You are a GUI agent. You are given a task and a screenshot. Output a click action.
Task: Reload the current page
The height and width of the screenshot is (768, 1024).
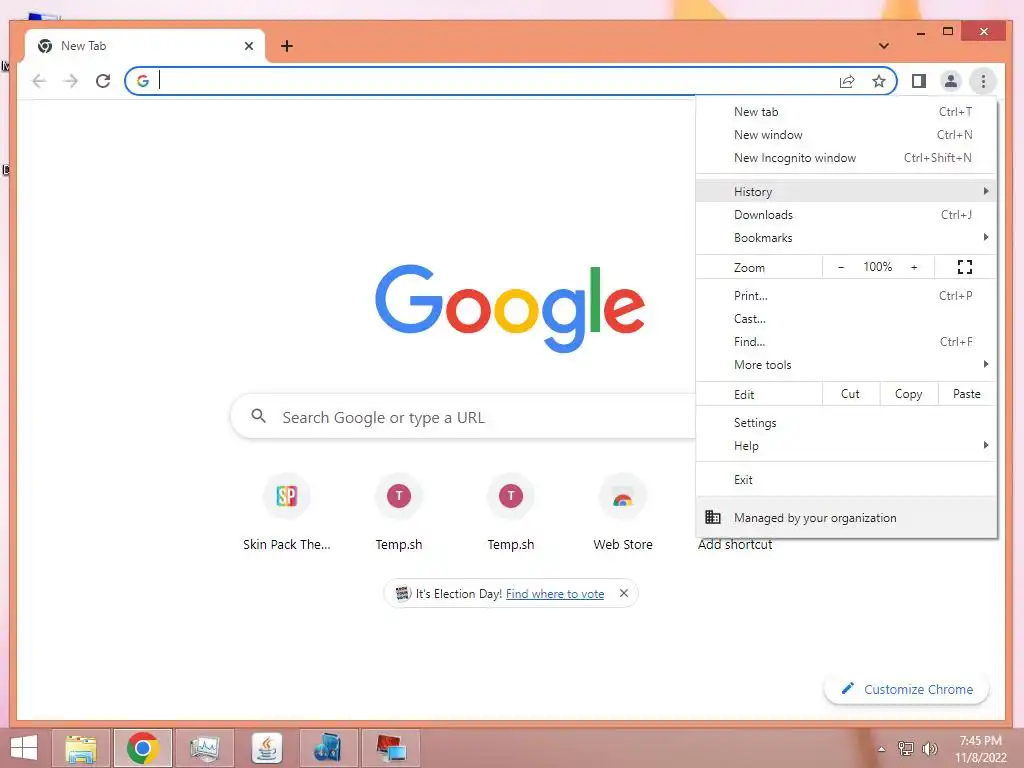click(x=103, y=81)
